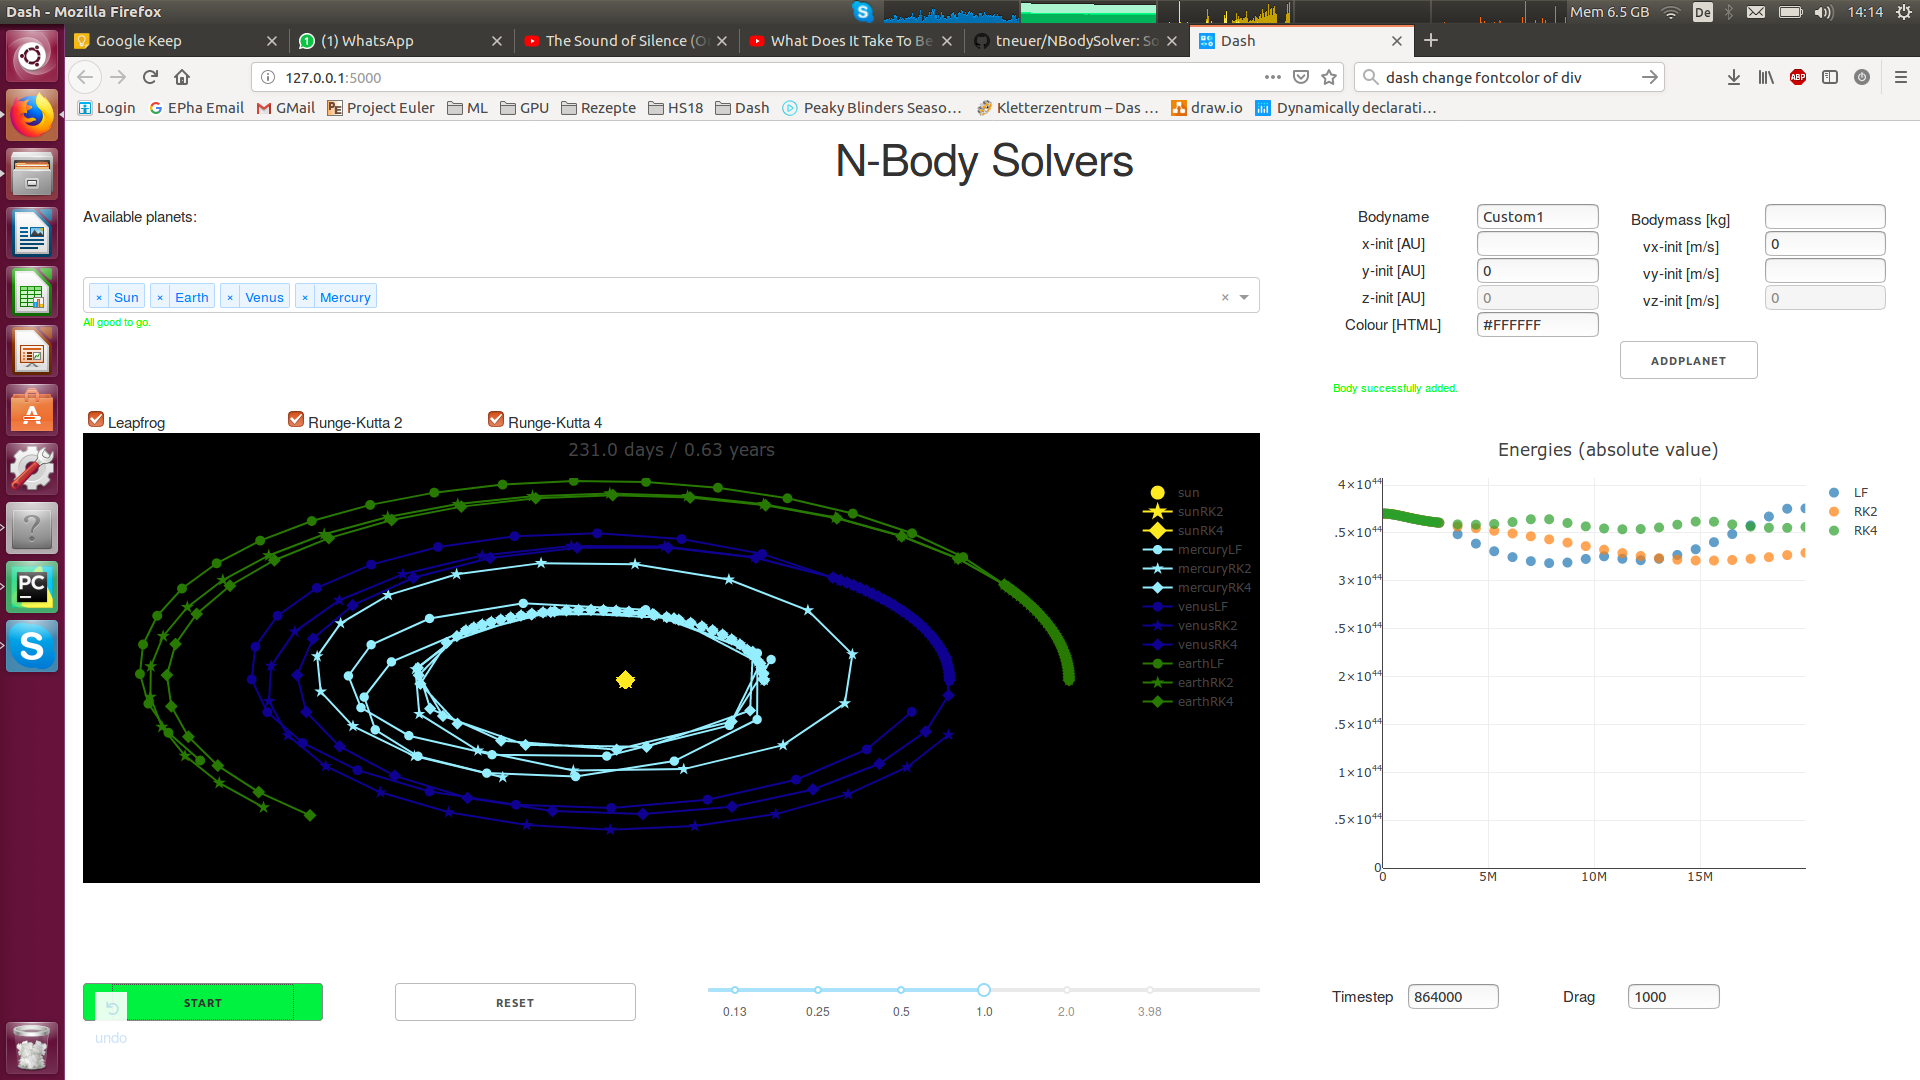Open PyCharm from the dock
The height and width of the screenshot is (1080, 1920).
pos(32,587)
